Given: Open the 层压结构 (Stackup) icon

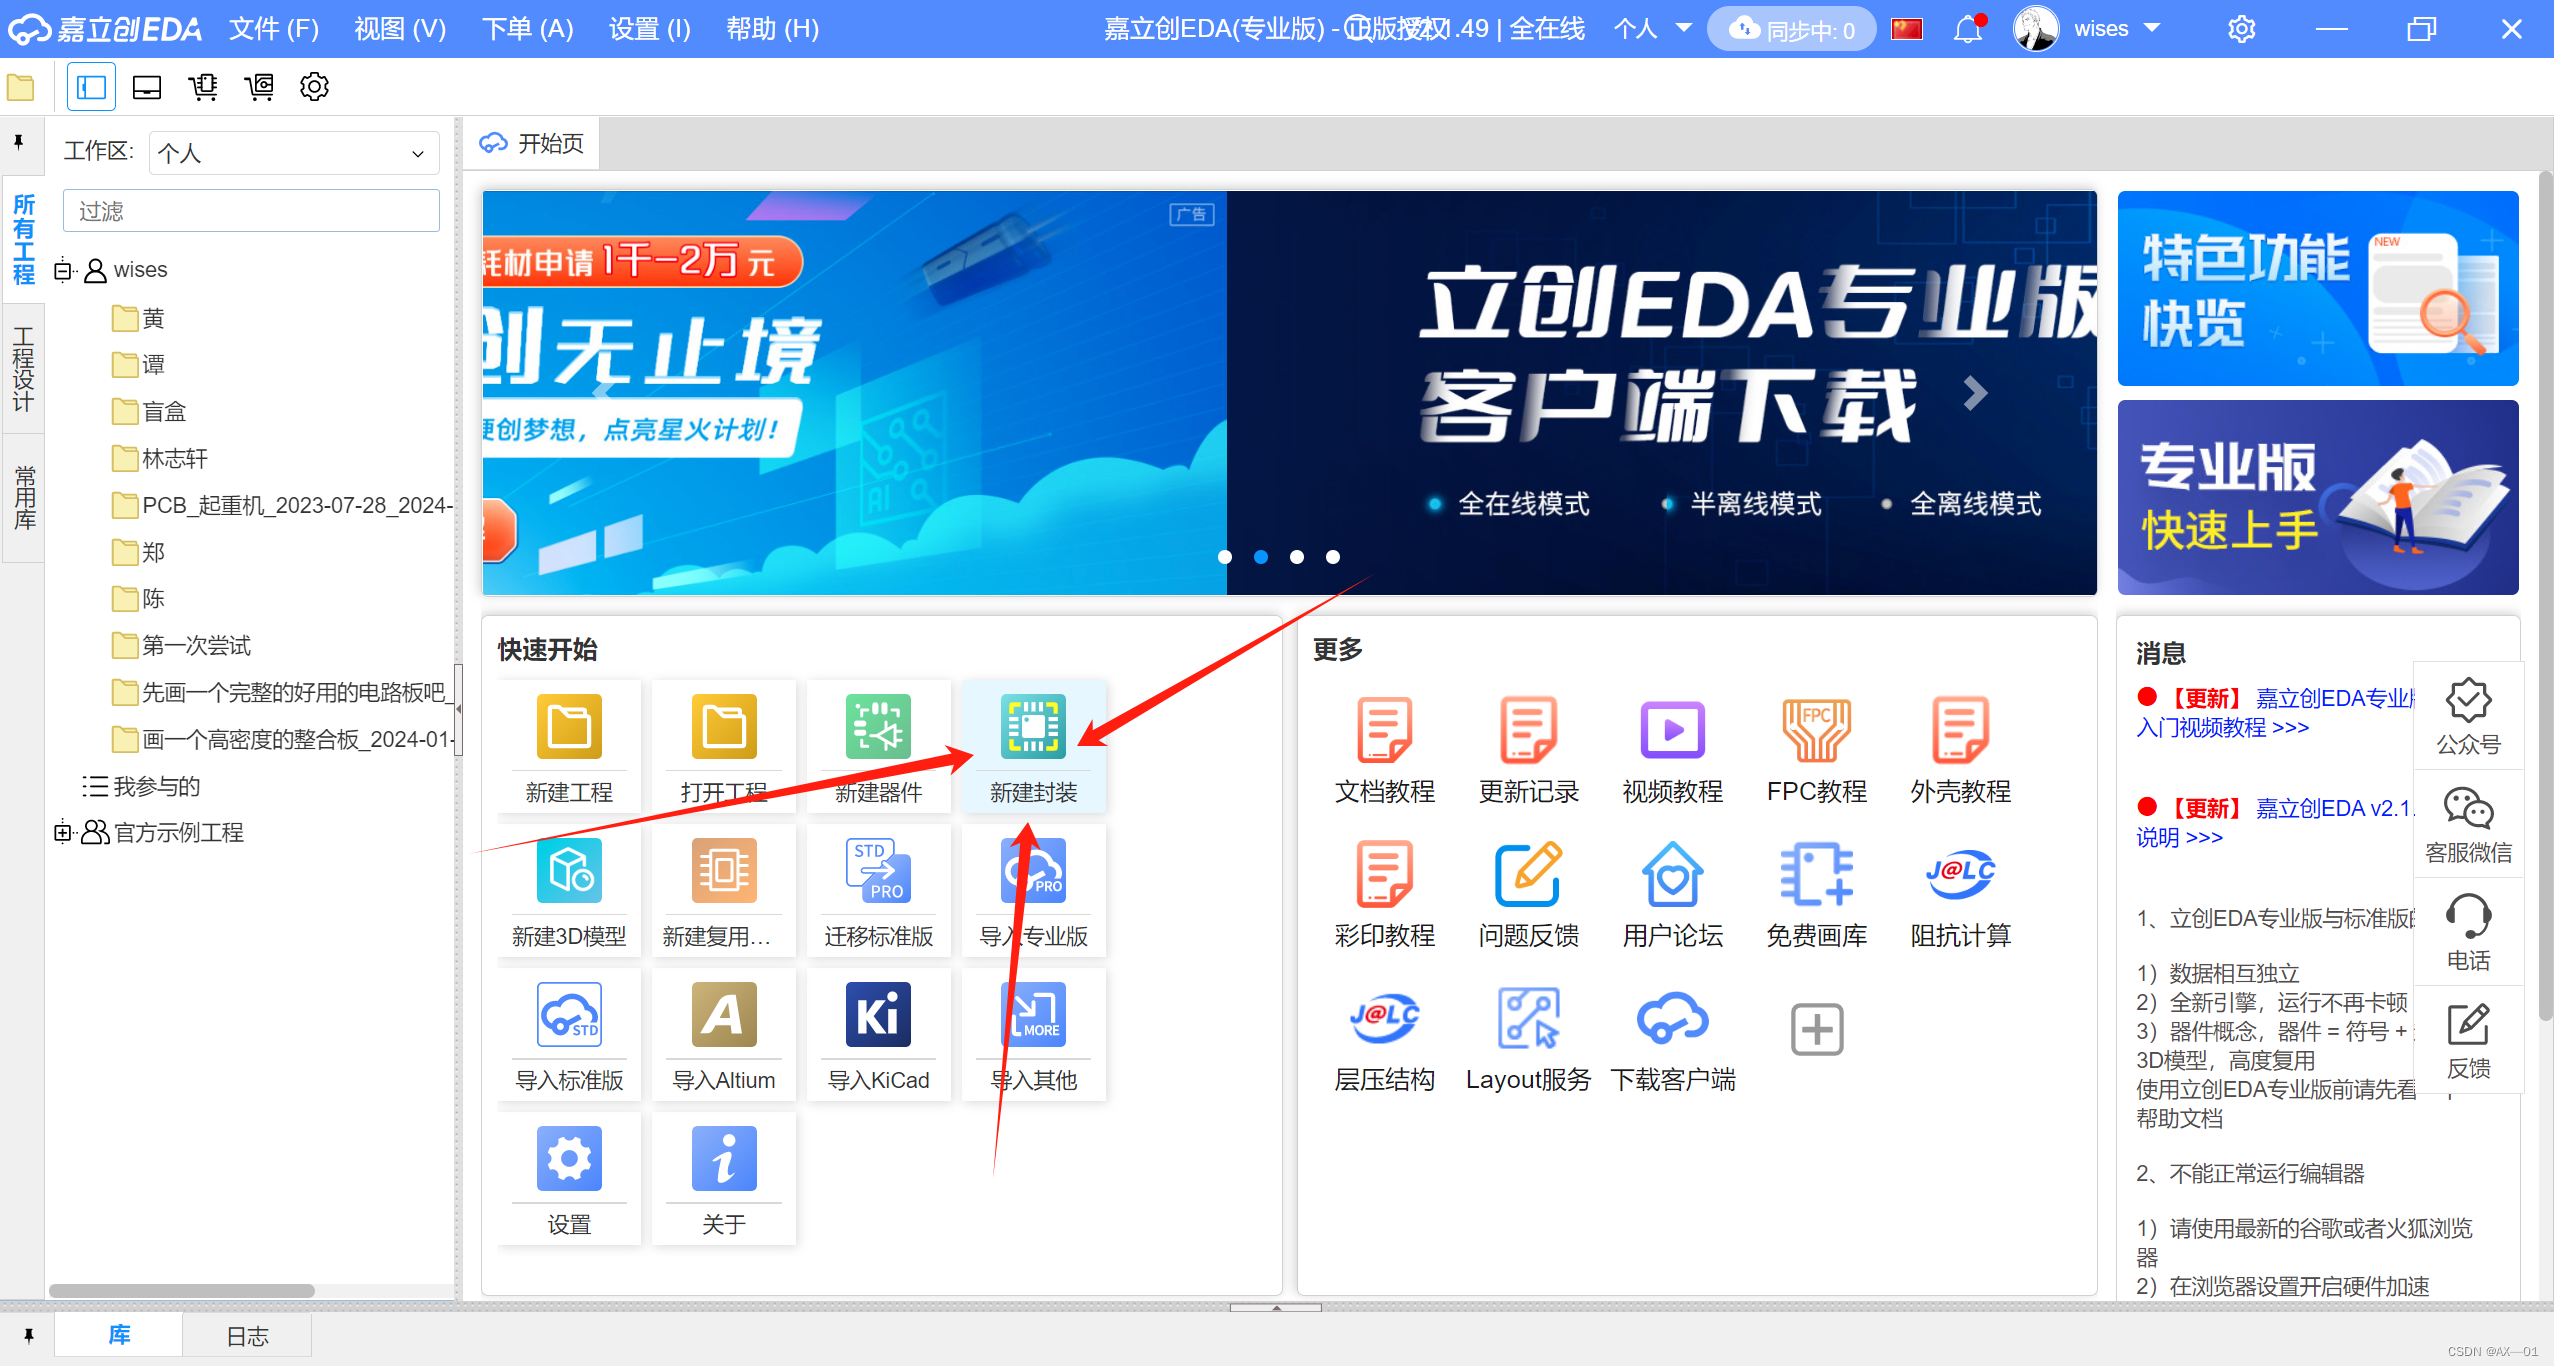Looking at the screenshot, I should [1384, 1019].
